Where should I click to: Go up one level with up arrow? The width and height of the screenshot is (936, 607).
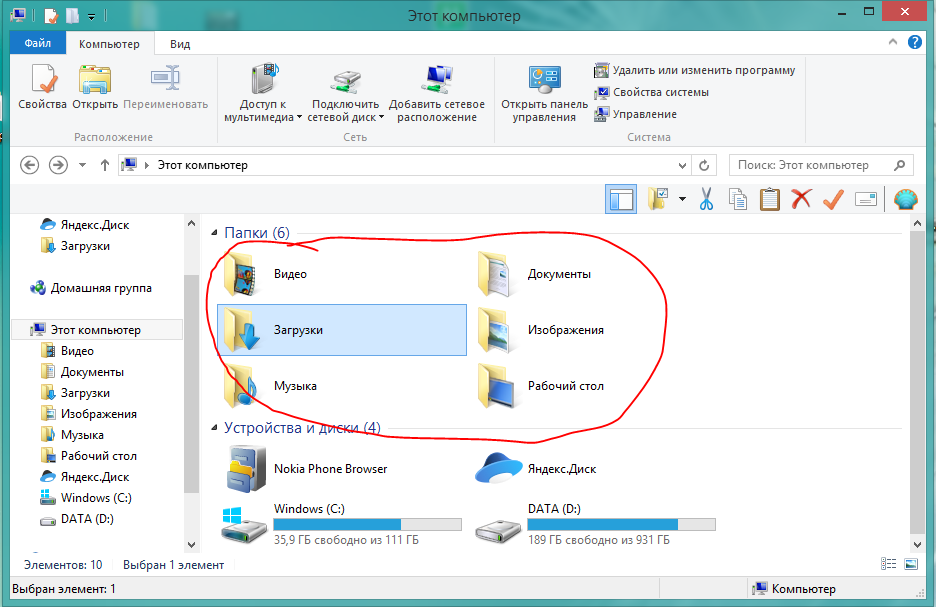[104, 165]
